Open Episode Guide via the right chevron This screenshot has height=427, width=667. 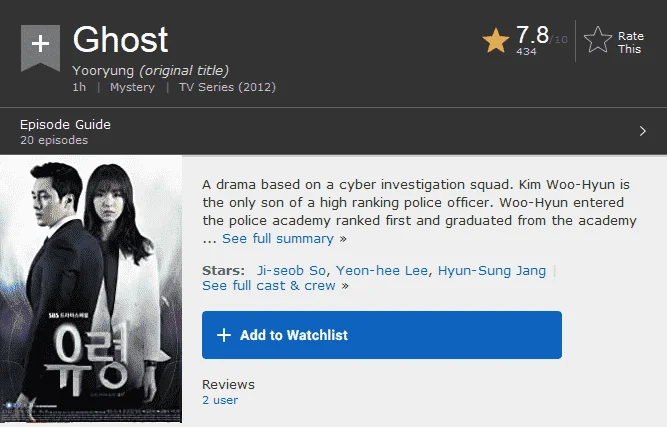tap(642, 131)
